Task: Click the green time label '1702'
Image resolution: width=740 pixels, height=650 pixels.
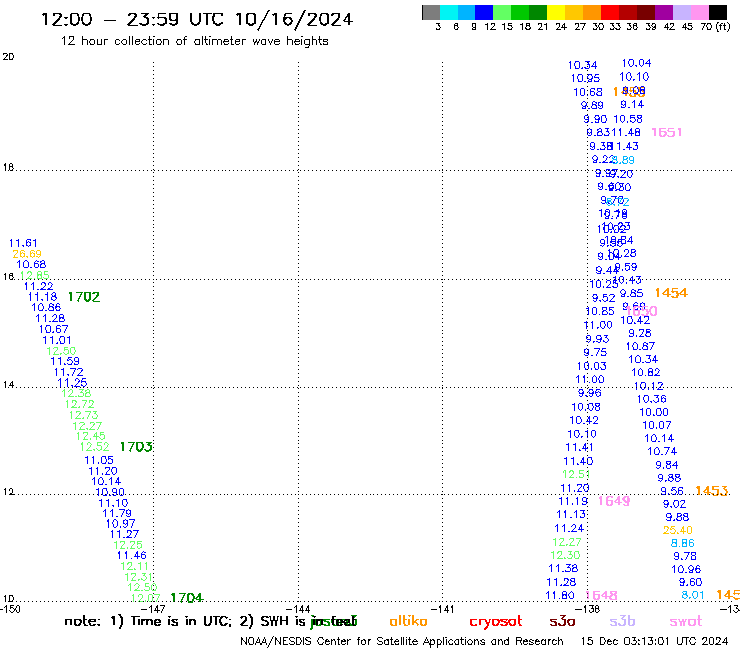Action: 84,297
